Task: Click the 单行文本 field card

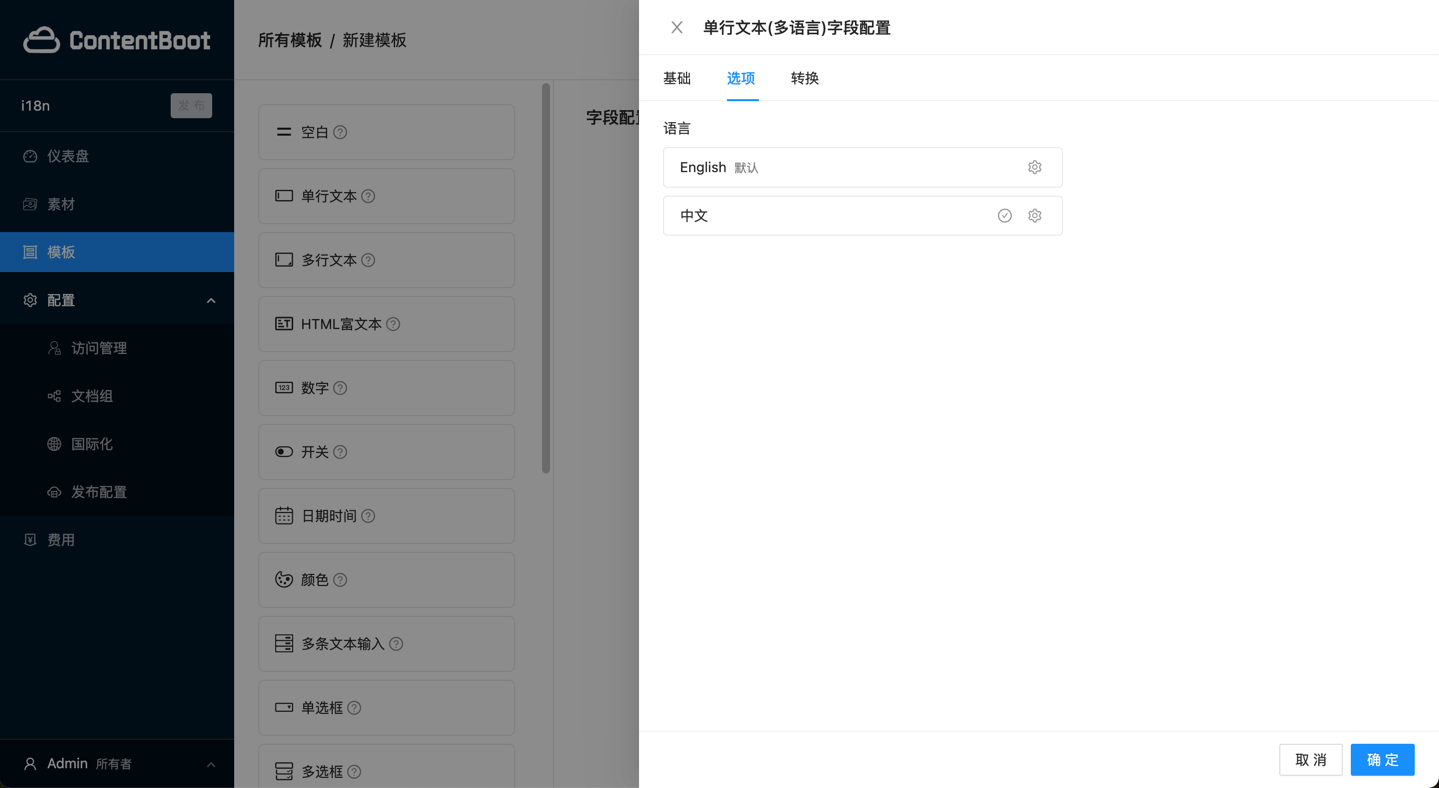Action: 386,196
